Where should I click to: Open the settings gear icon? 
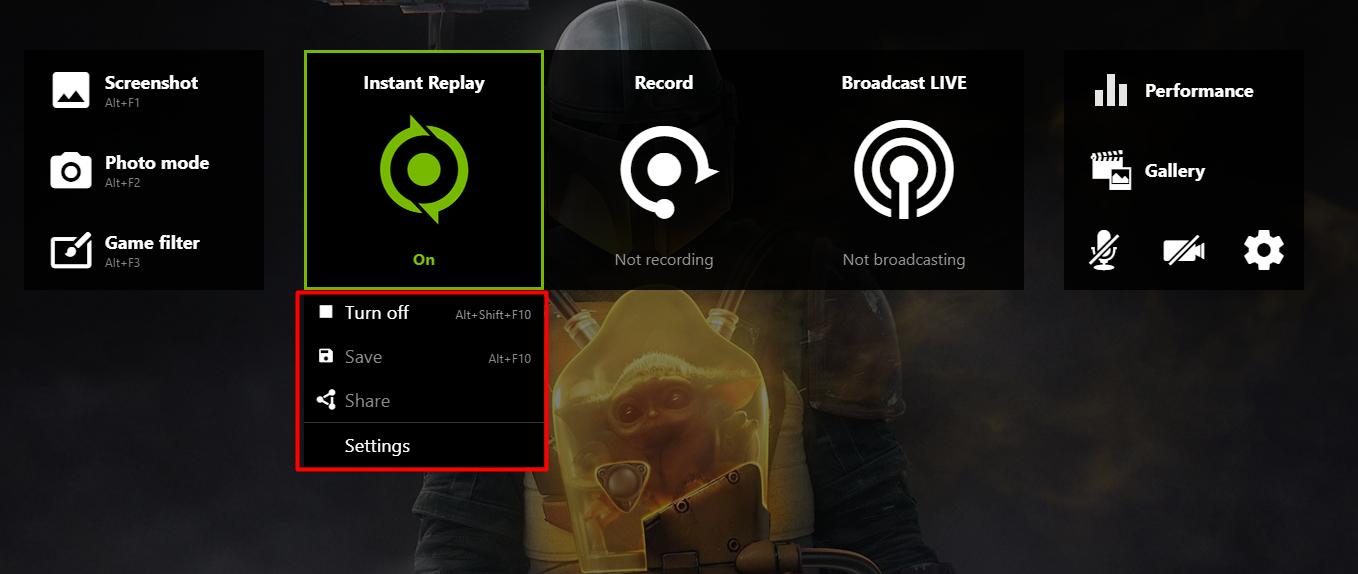pyautogui.click(x=1264, y=250)
